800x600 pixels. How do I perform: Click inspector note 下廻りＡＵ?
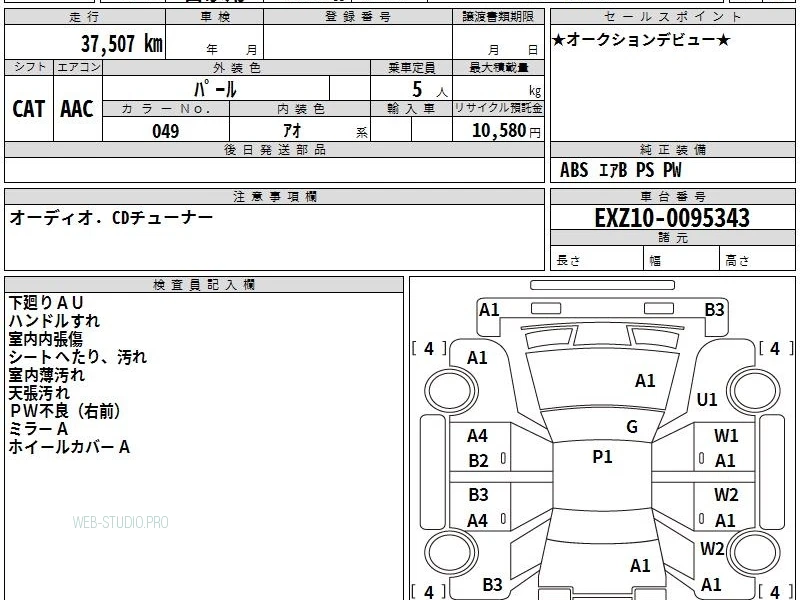(x=46, y=303)
